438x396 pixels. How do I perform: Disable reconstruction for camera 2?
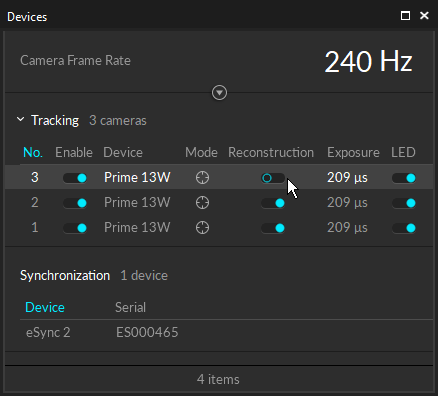(273, 203)
